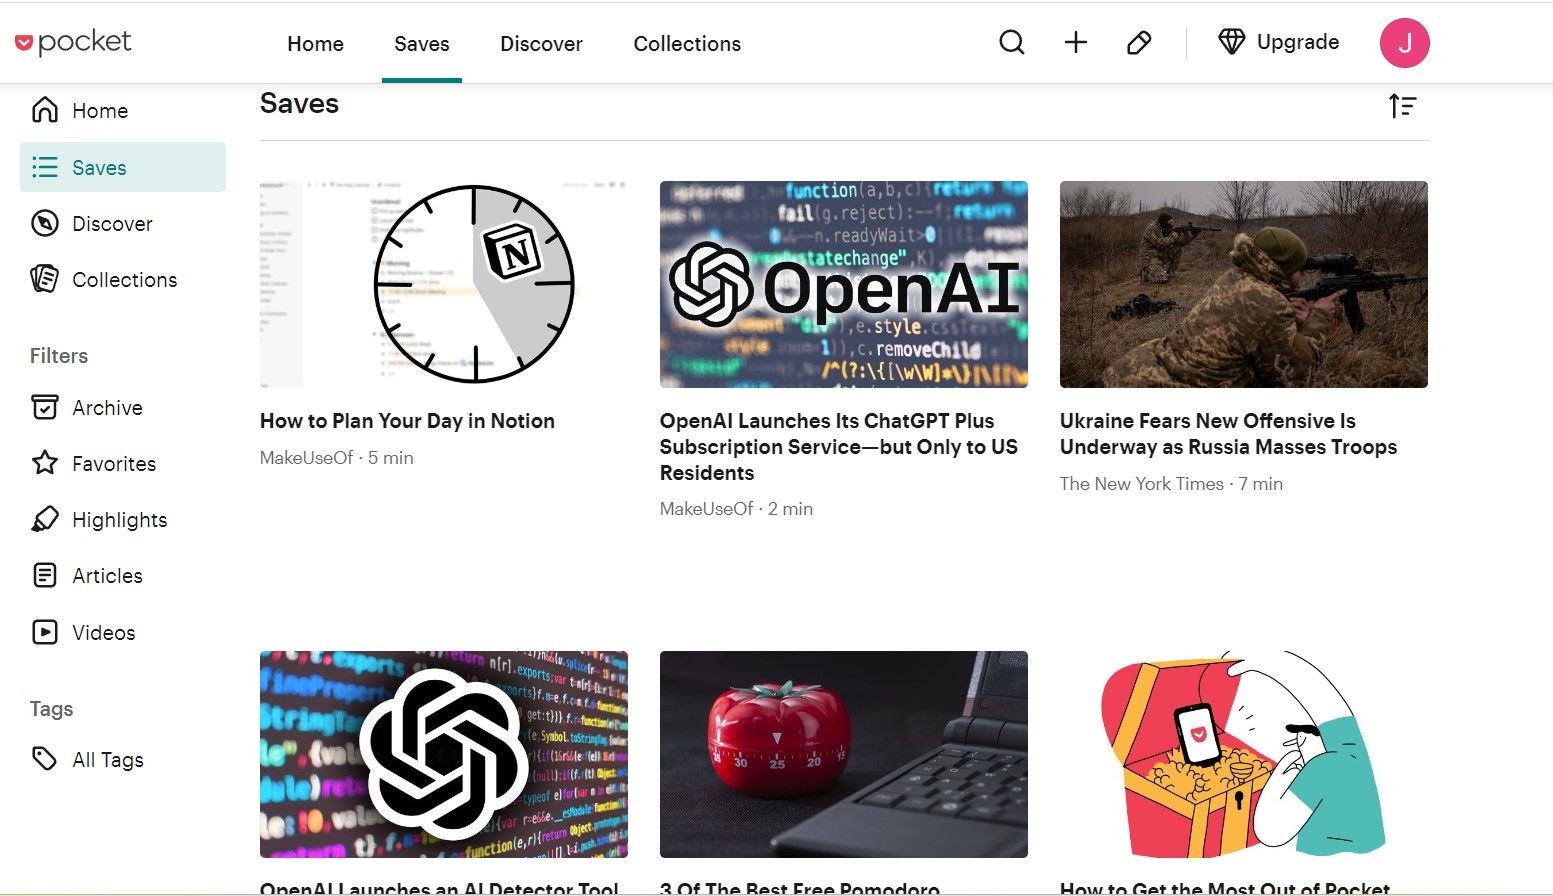Screen dimensions: 1553x896
Task: Switch to the Discover top tab
Action: (541, 43)
